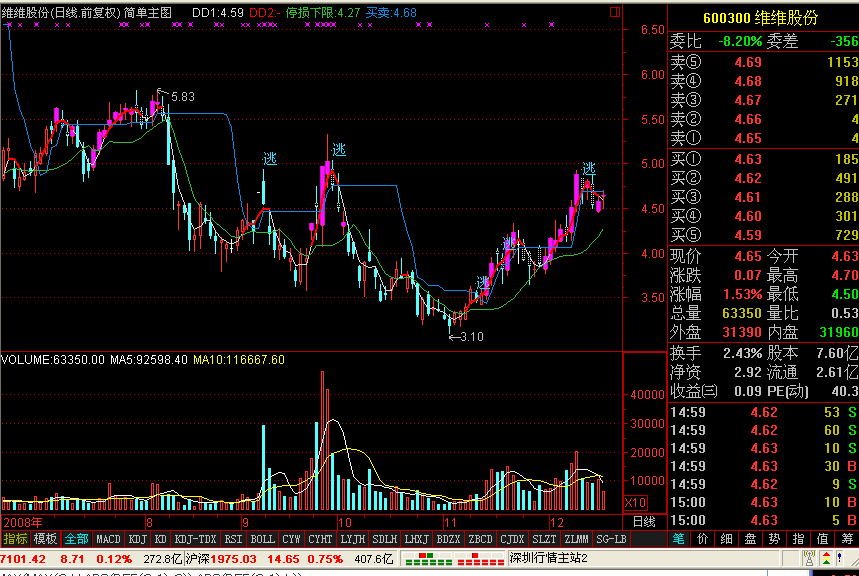
Task: Switch indicator to RSI
Action: tap(233, 539)
